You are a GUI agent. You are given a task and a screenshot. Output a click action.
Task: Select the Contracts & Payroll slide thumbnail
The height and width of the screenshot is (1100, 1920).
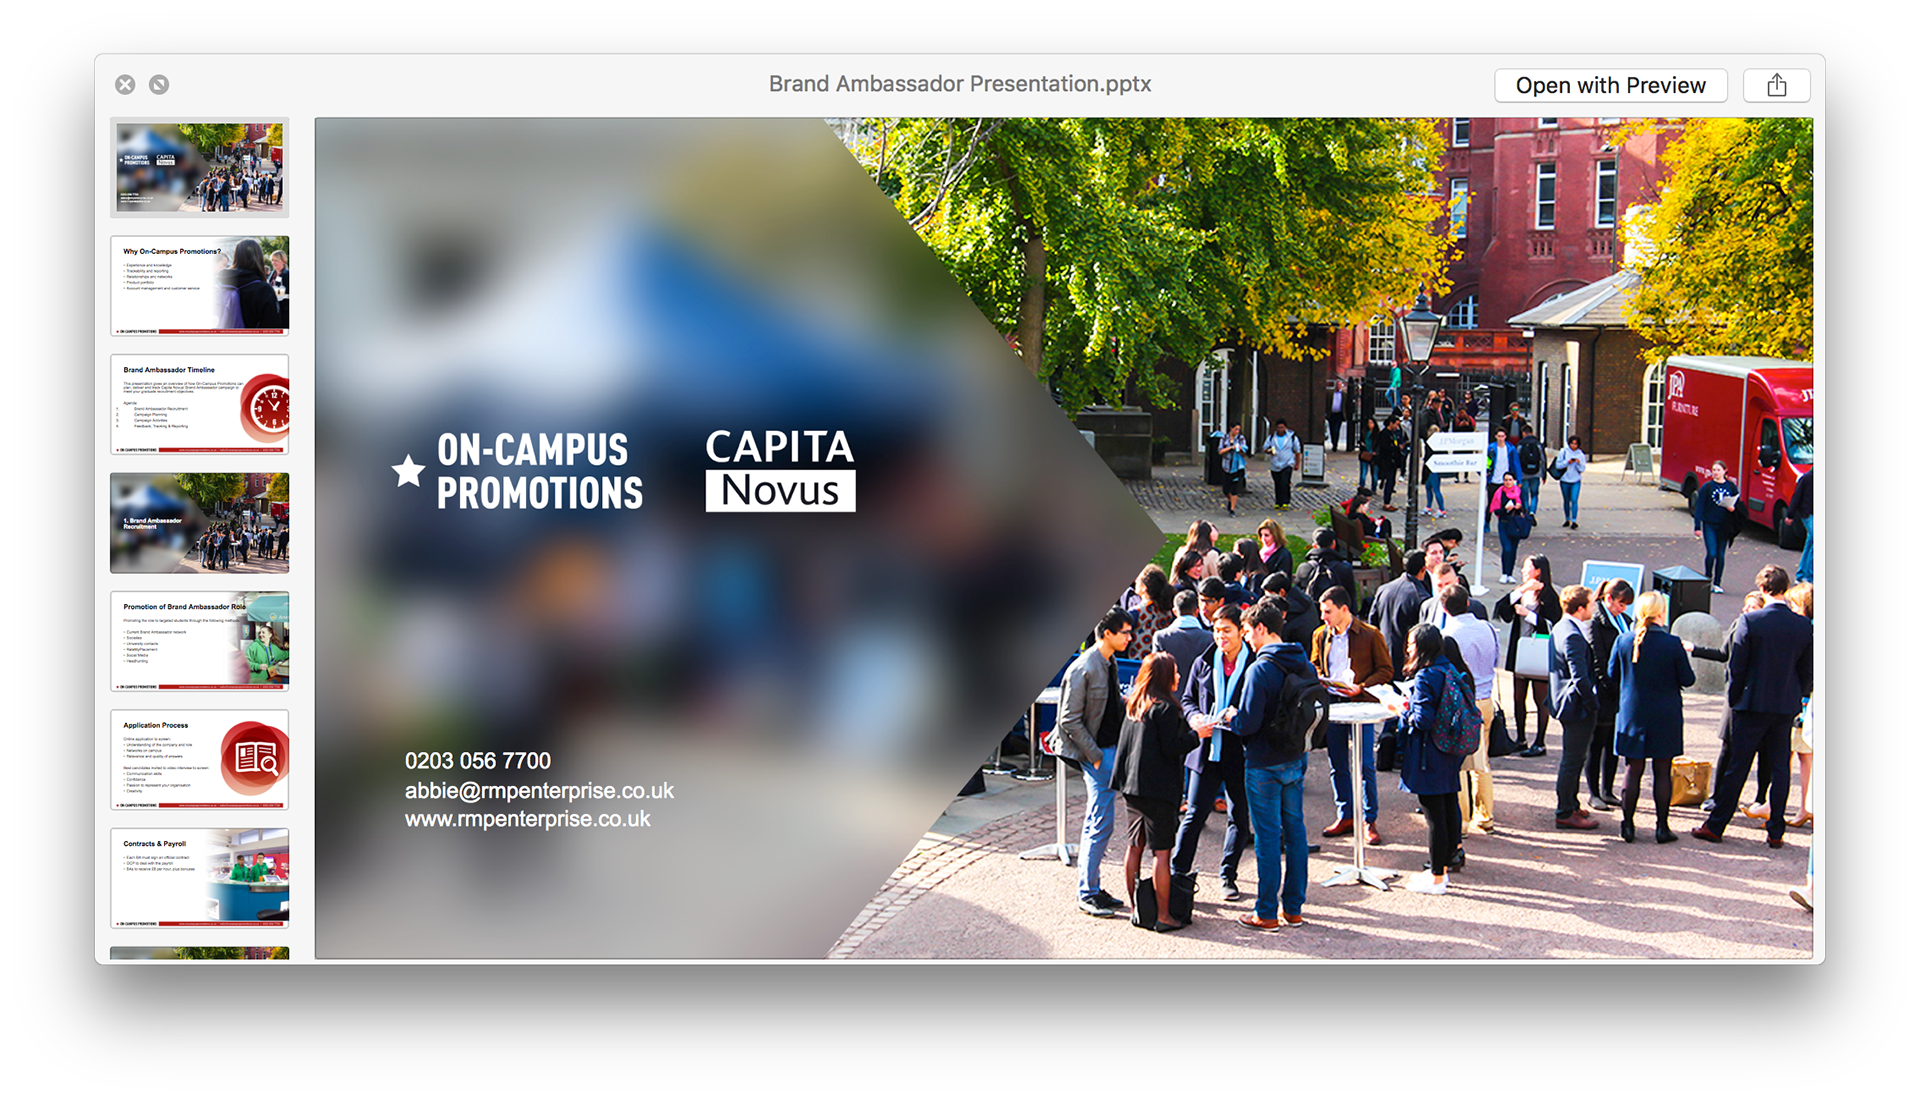pos(200,878)
